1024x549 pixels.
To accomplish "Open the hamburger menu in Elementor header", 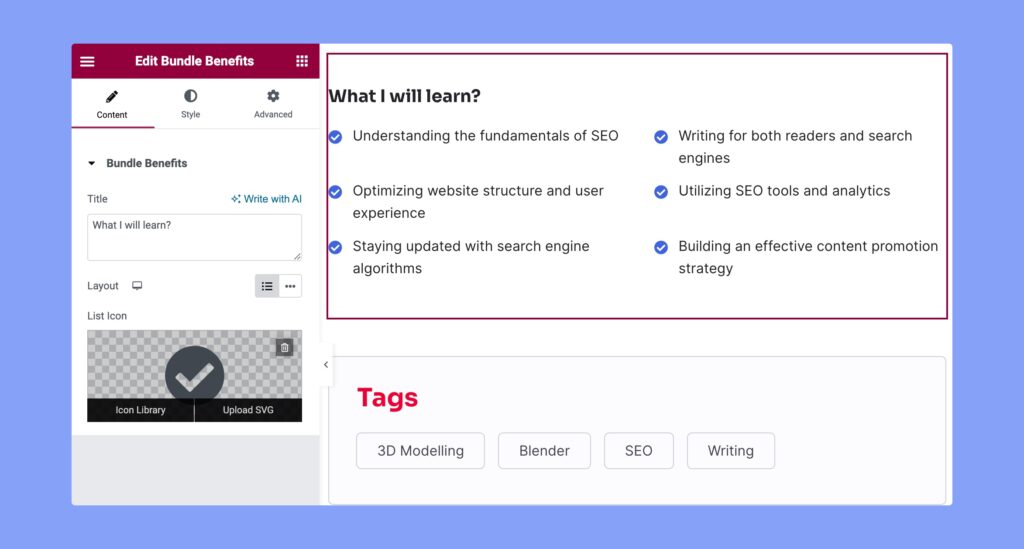I will point(88,61).
